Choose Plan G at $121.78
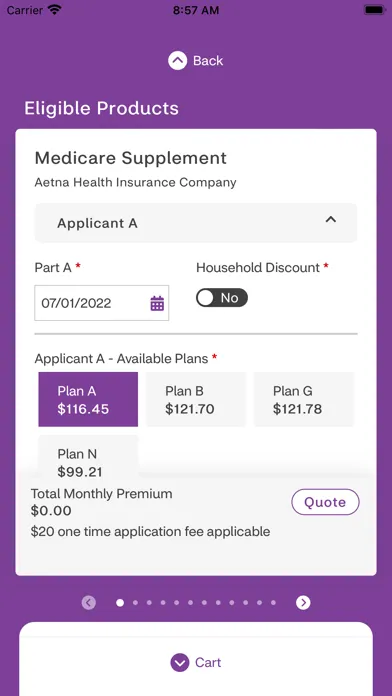Screen dimensions: 392x696 coord(304,399)
